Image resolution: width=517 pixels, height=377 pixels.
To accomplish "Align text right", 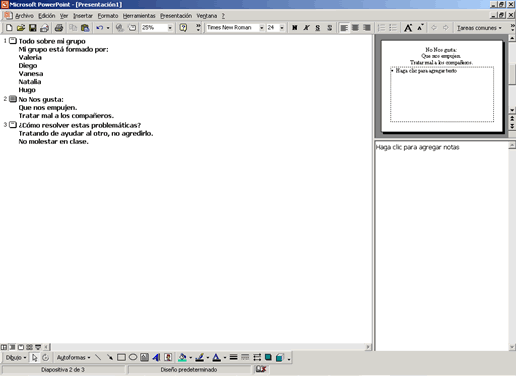I will pyautogui.click(x=367, y=28).
